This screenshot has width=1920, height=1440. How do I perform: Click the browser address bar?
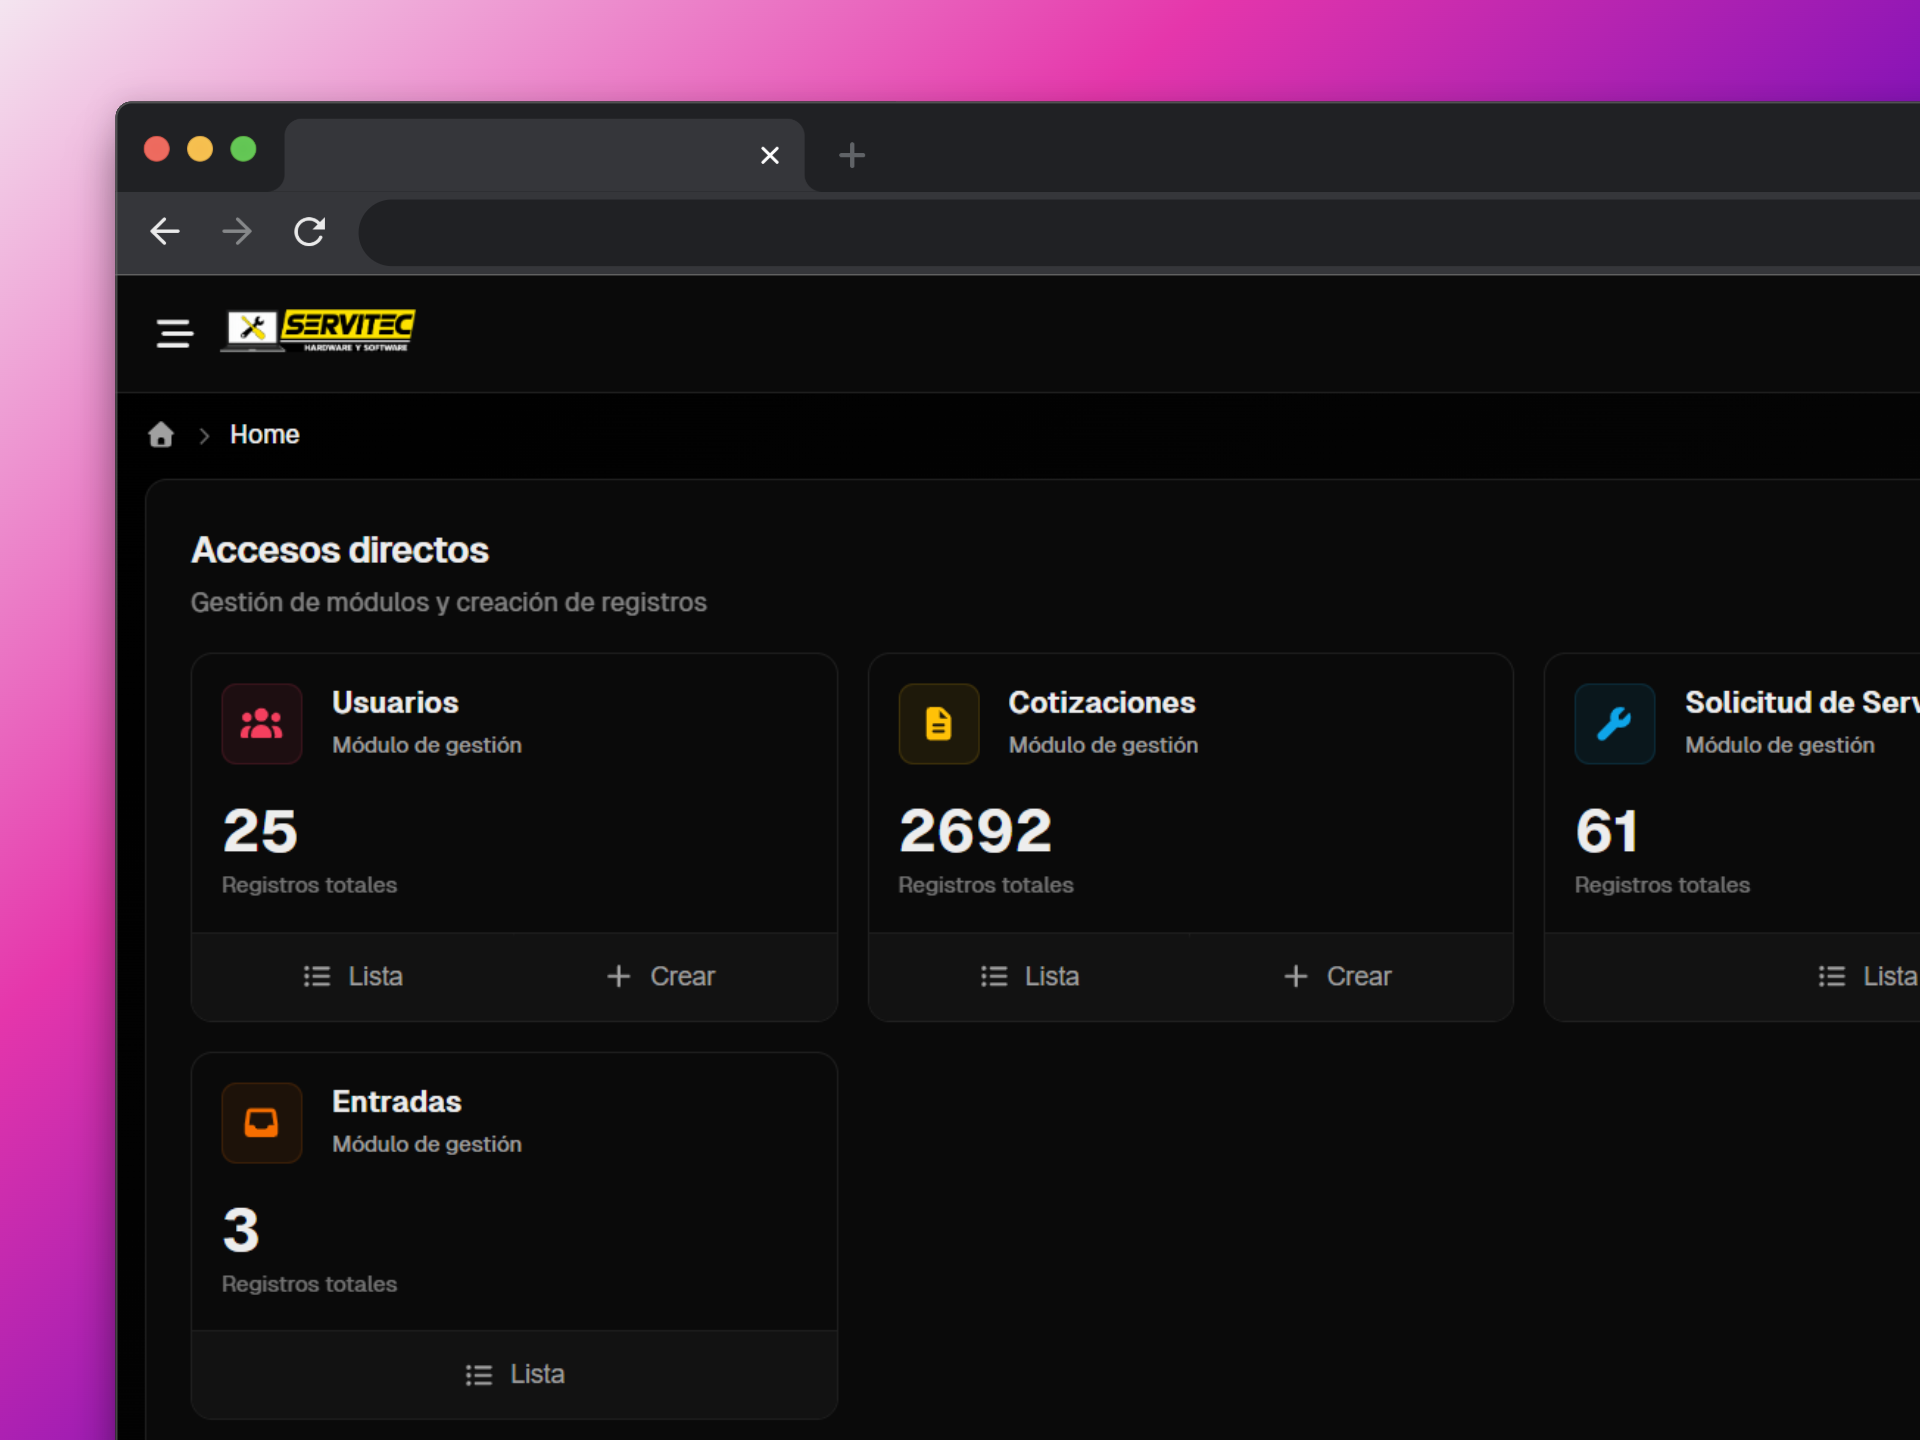pos(1138,233)
